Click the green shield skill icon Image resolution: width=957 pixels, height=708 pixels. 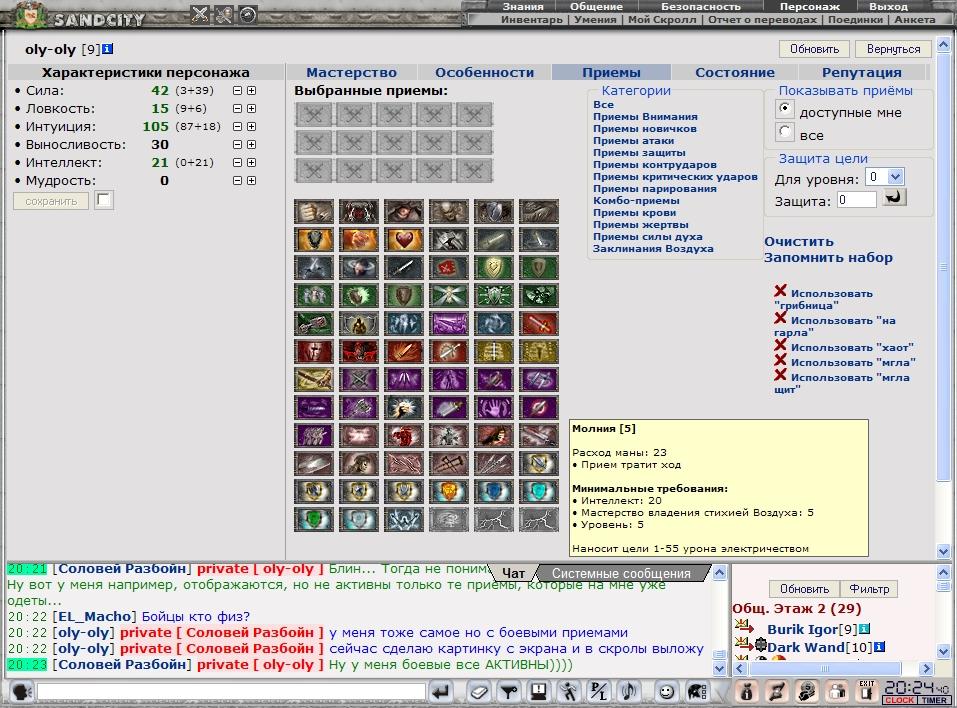(x=314, y=520)
